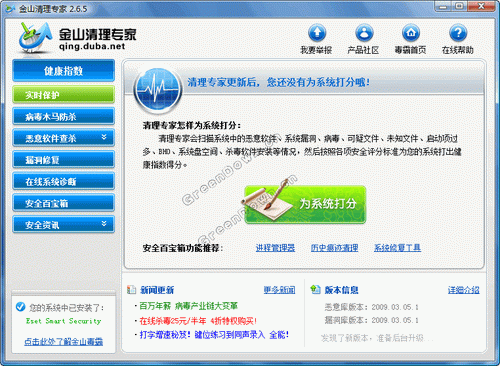Screen dimensions: 500x366
Task: Open 点击此处了解金山毒霸 link
Action: click(x=64, y=342)
